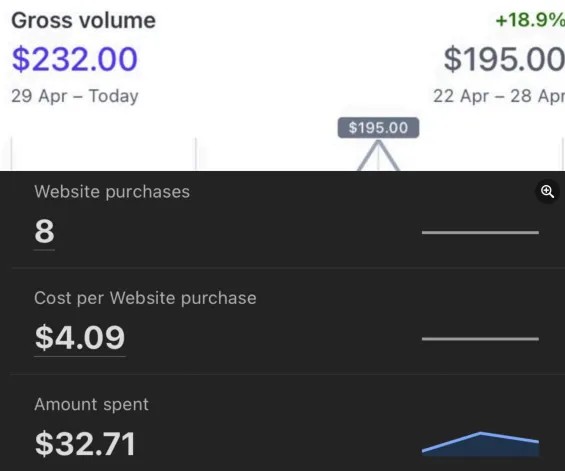Click the Cost per Website purchase label
565x471 pixels.
tap(145, 298)
